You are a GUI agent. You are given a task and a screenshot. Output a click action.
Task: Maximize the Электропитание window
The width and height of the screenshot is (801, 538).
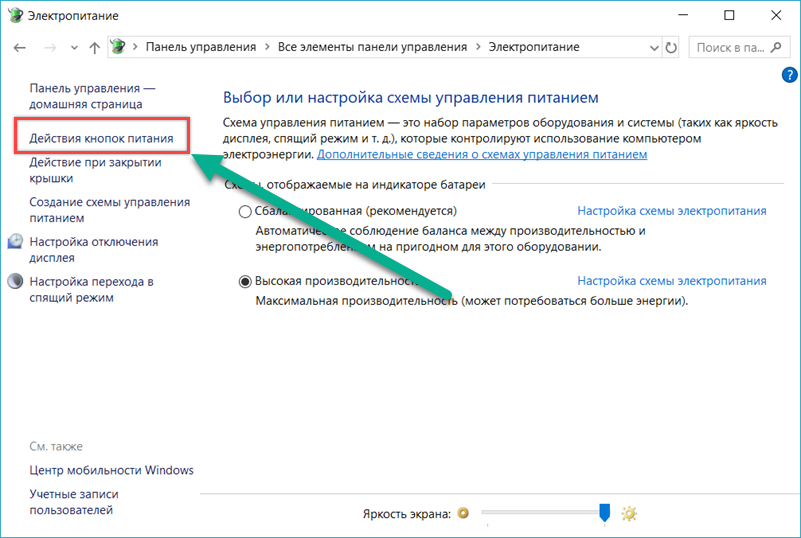click(729, 15)
